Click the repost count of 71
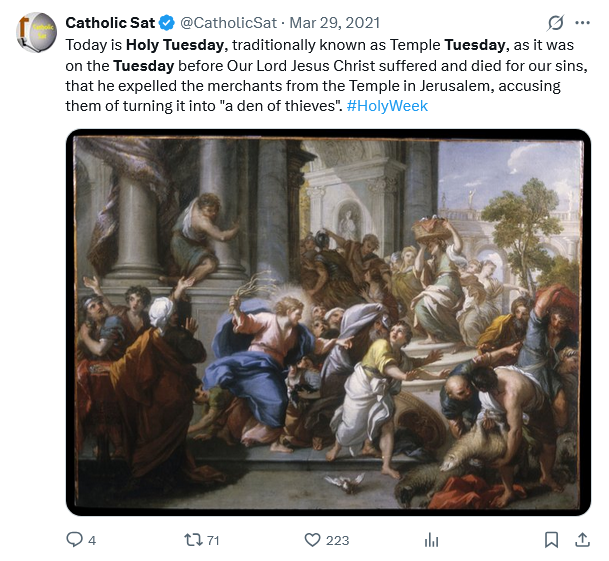Image resolution: width=609 pixels, height=561 pixels. point(213,540)
